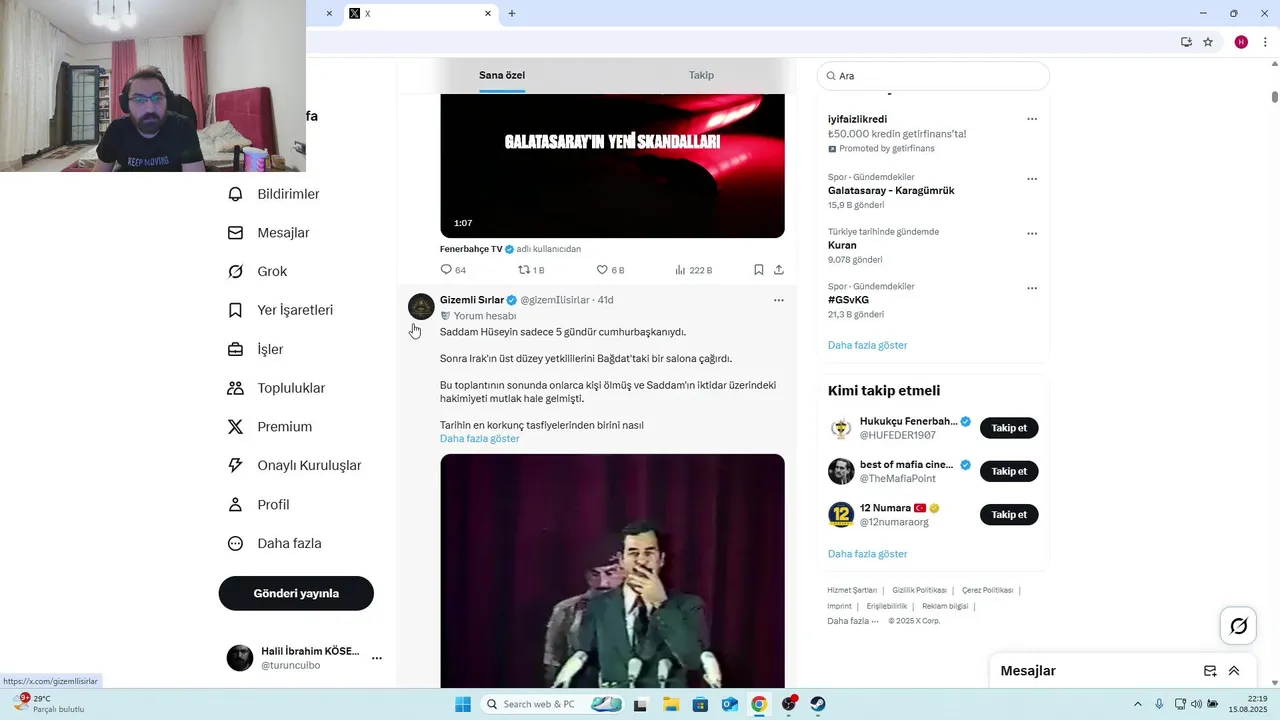Open Premium X logo icon
This screenshot has height=720, width=1280.
(x=236, y=427)
